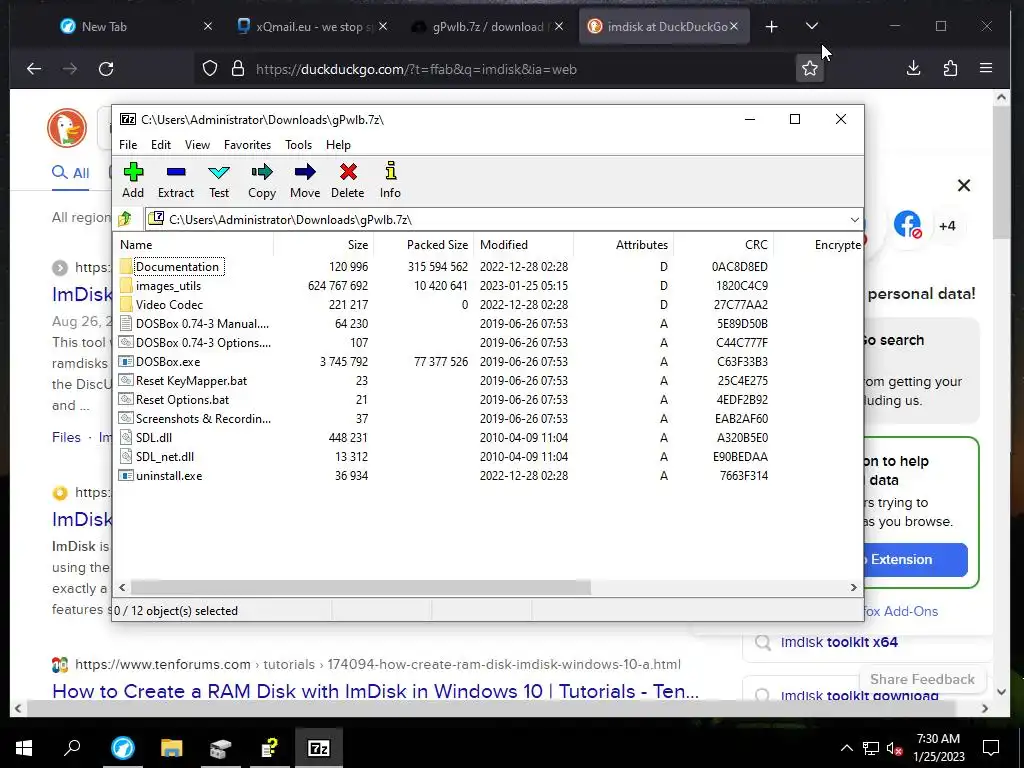
Task: Open the 7-Zip Edit menu
Action: pyautogui.click(x=161, y=145)
